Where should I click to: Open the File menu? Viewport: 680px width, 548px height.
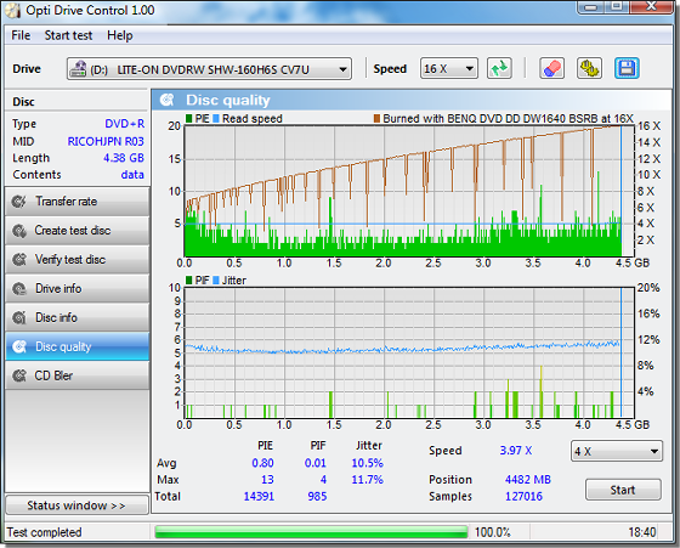click(x=21, y=36)
